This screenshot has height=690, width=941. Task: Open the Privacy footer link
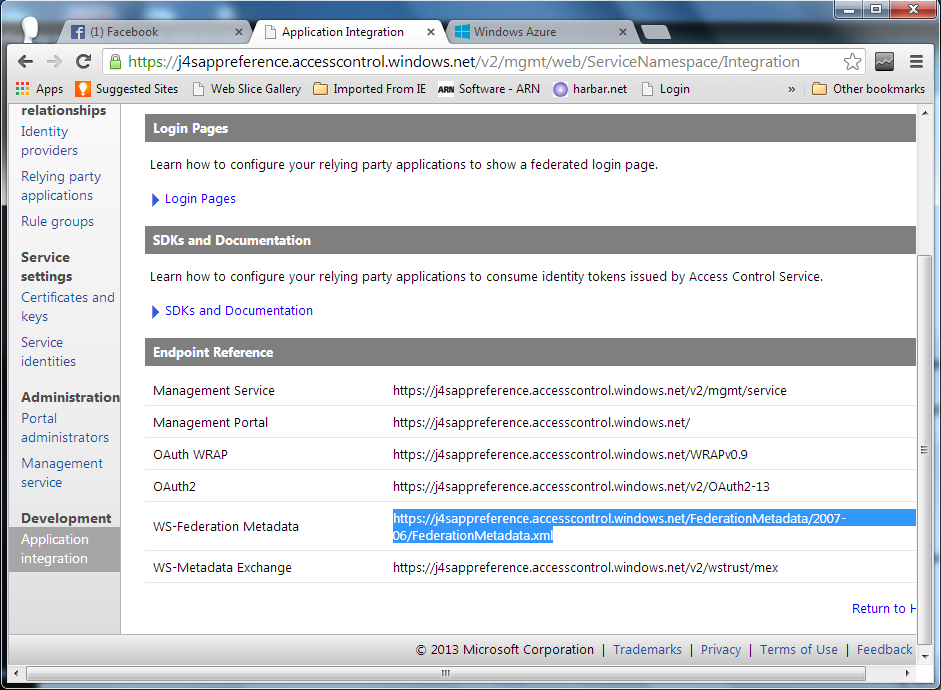point(721,650)
